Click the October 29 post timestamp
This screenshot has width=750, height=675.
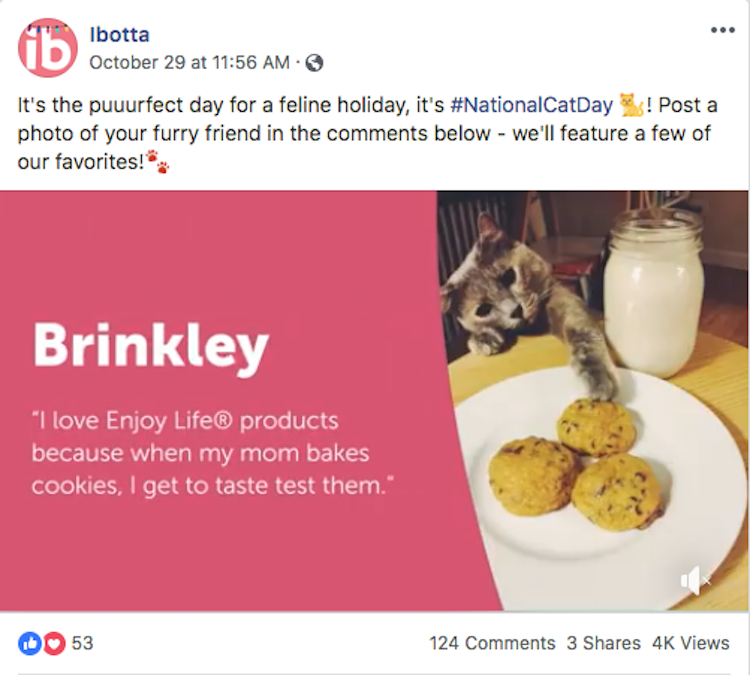(189, 62)
